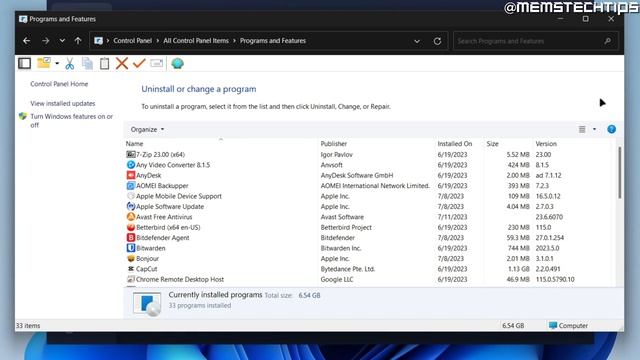Refresh the Programs and Features list
The height and width of the screenshot is (360, 640).
(437, 41)
